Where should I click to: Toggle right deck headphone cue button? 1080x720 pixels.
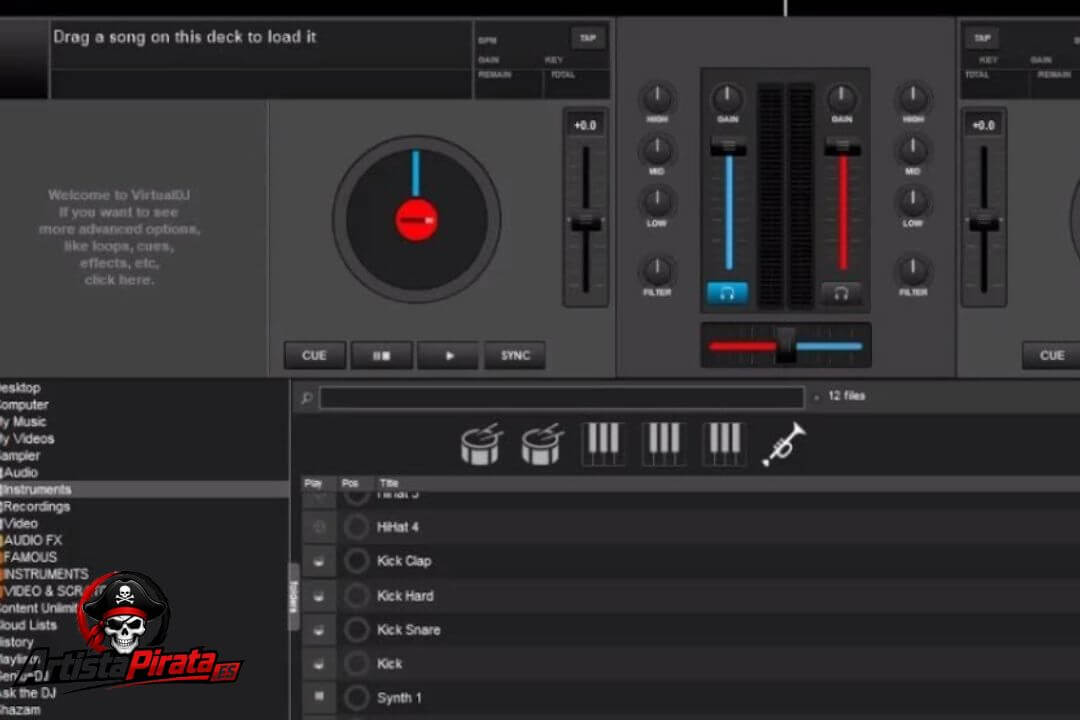841,294
